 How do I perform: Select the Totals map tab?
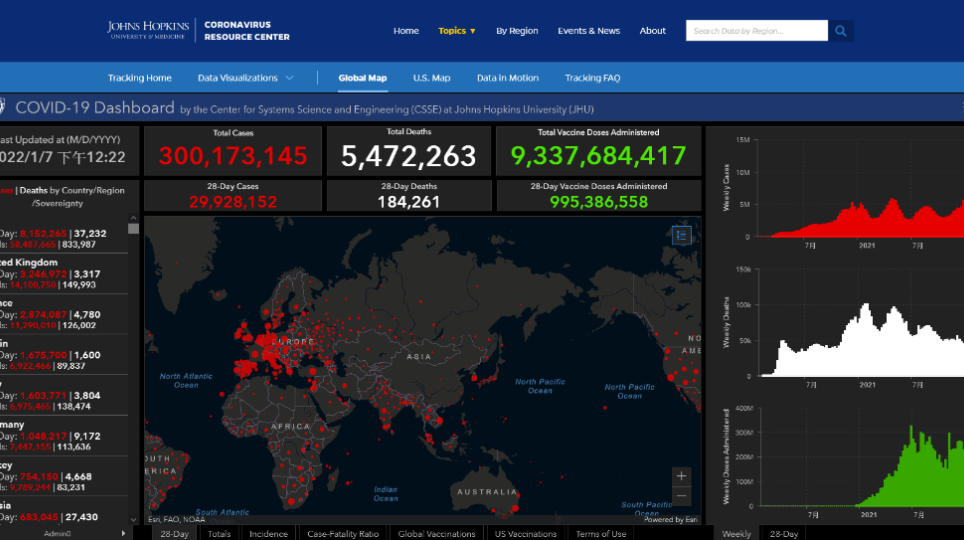[219, 534]
